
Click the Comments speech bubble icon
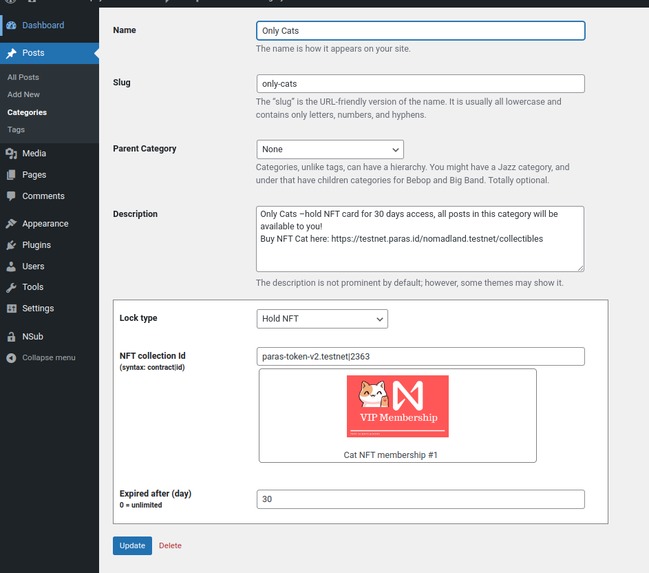pos(11,196)
